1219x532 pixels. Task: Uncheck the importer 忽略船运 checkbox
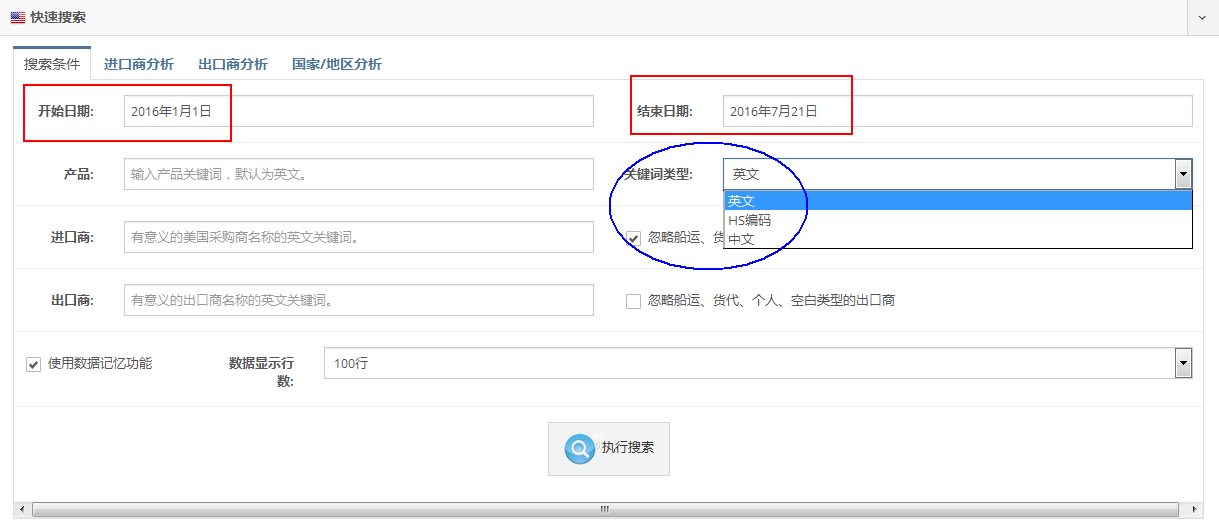(633, 238)
